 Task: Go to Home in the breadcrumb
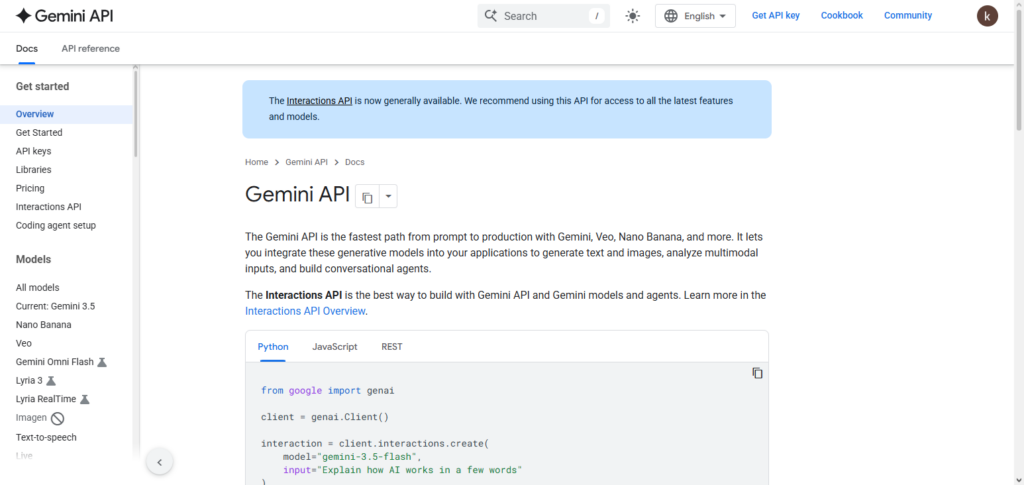coord(257,162)
